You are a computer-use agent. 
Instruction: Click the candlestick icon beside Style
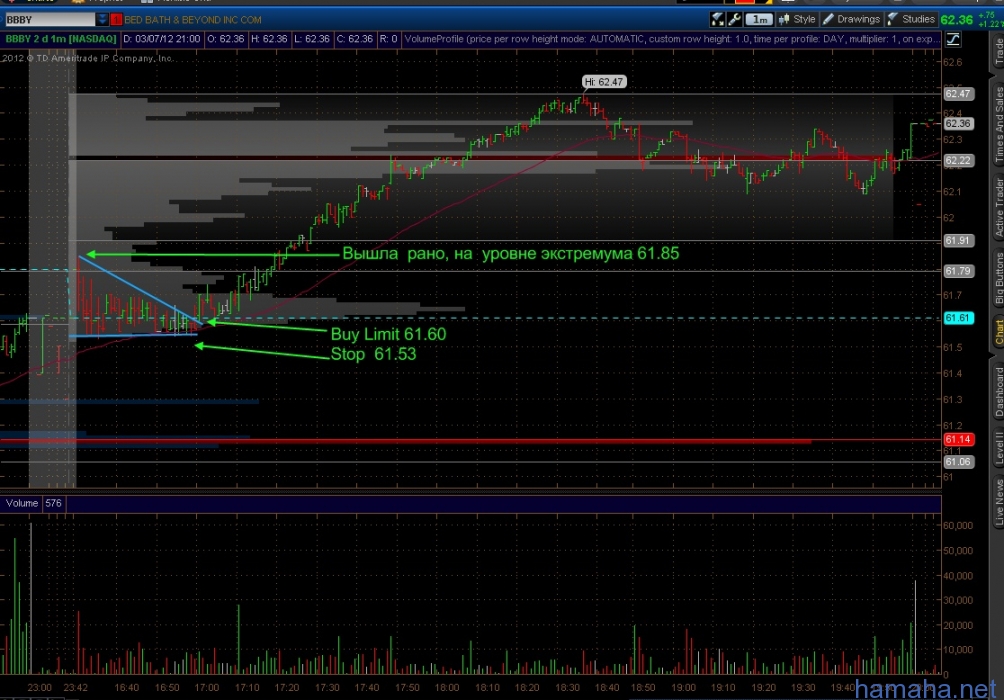pos(784,19)
